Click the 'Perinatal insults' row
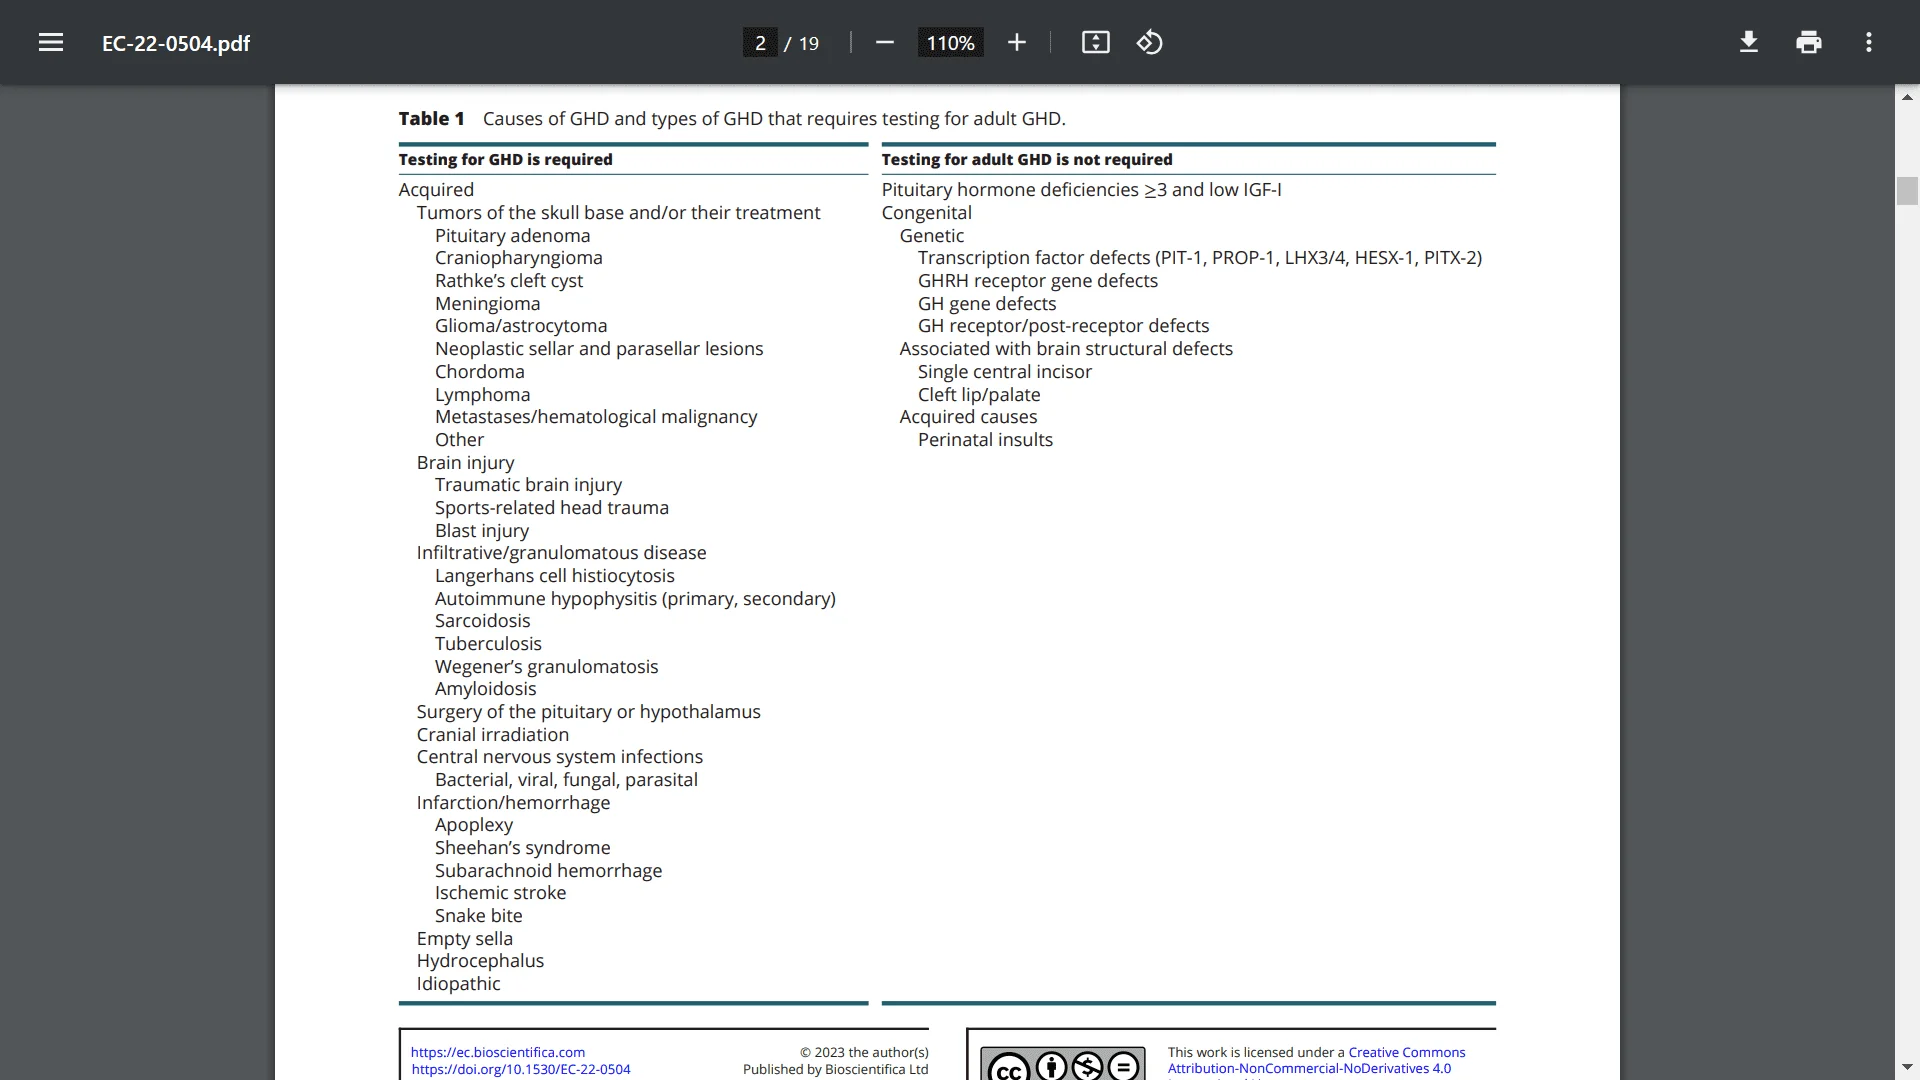The image size is (1920, 1080). click(985, 439)
